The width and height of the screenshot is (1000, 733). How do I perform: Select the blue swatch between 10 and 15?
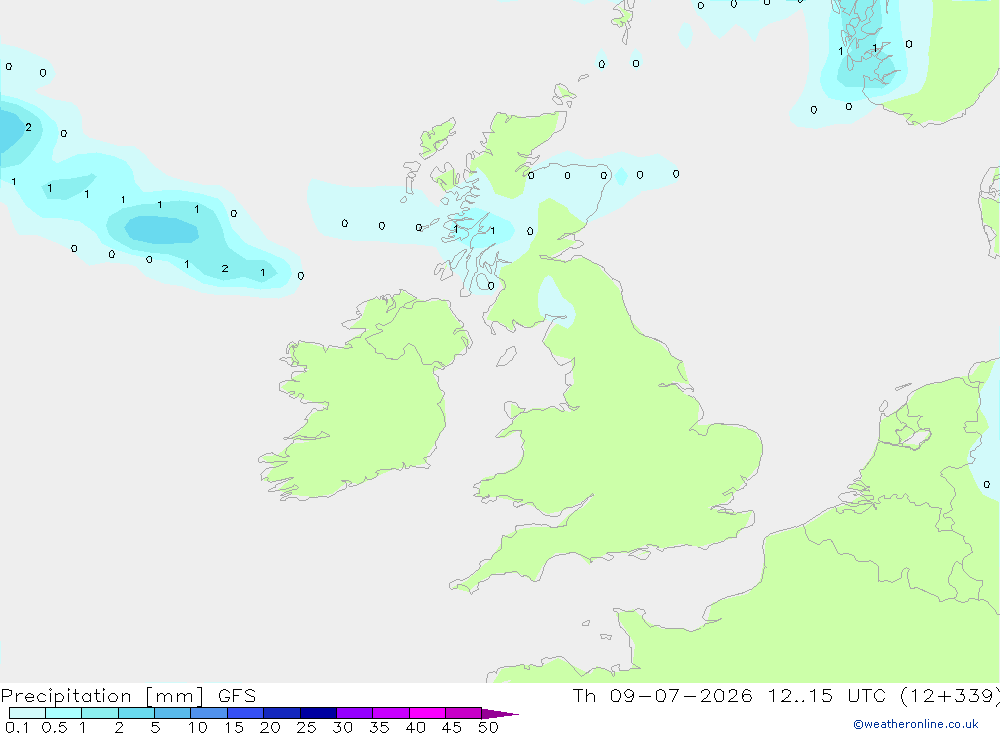(x=209, y=713)
